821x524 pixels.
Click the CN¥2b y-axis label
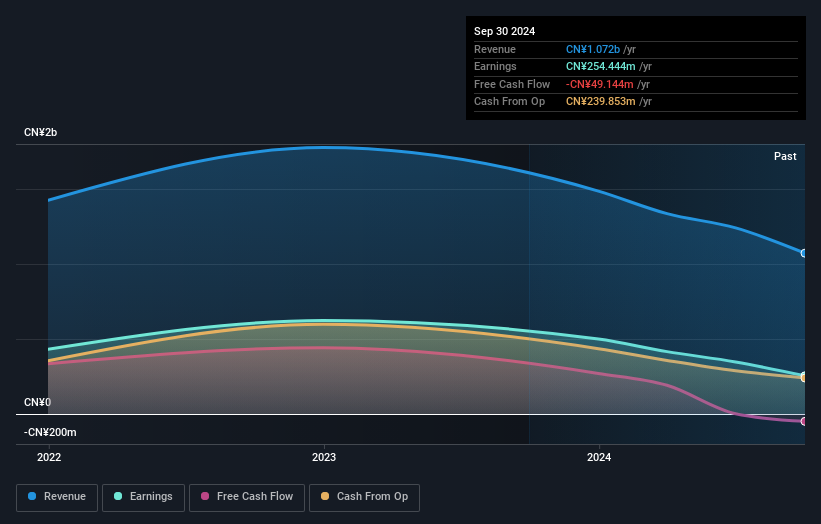tap(40, 132)
